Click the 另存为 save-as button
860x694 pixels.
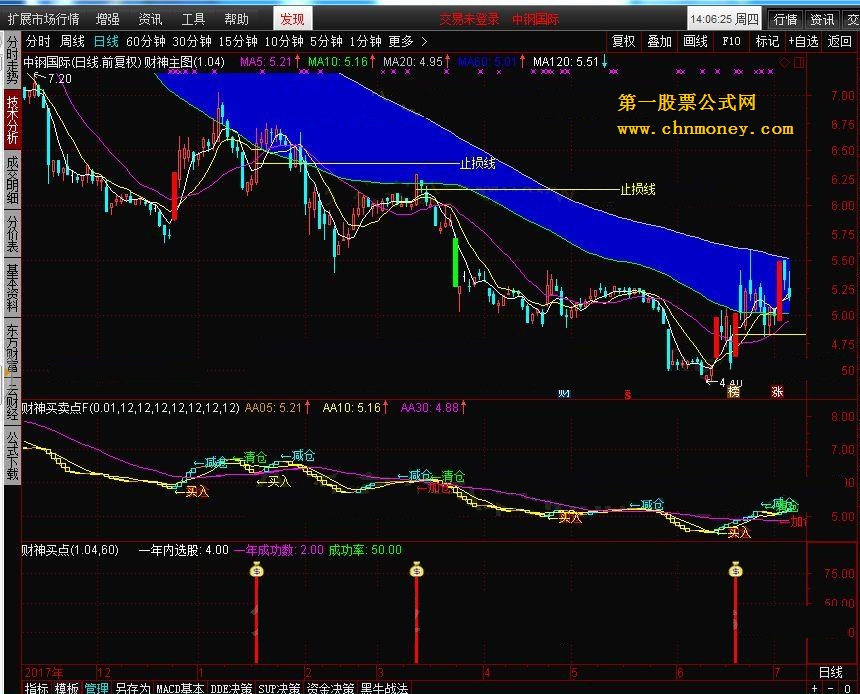[x=132, y=688]
